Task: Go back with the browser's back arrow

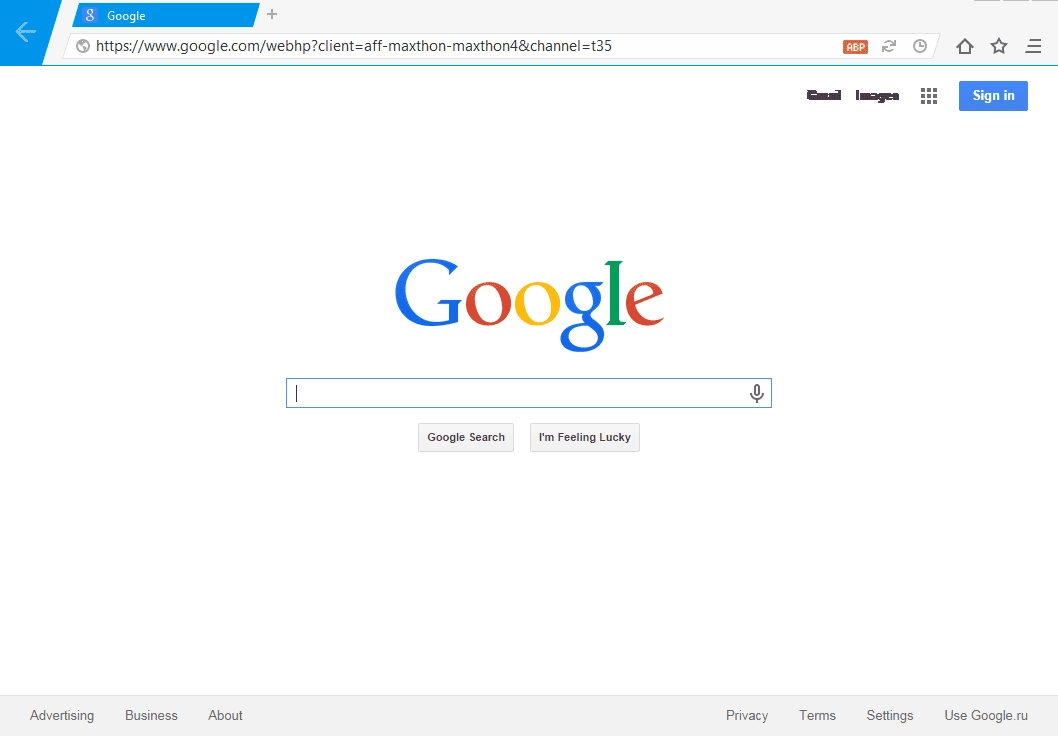Action: pyautogui.click(x=26, y=31)
